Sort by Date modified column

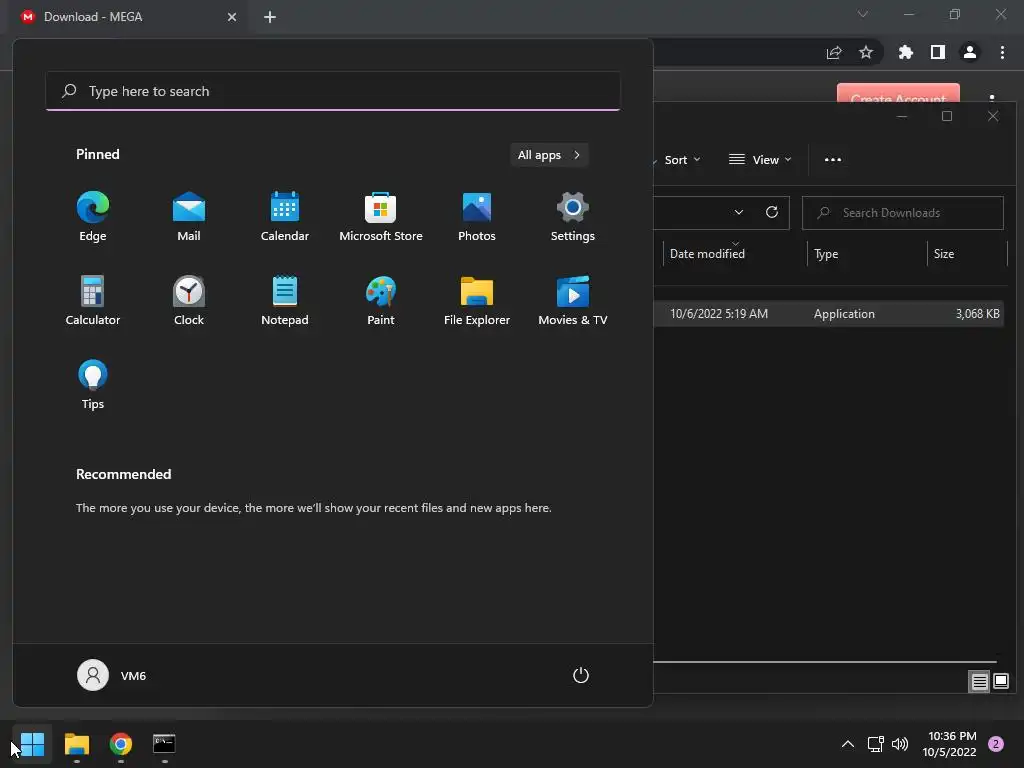(x=734, y=253)
